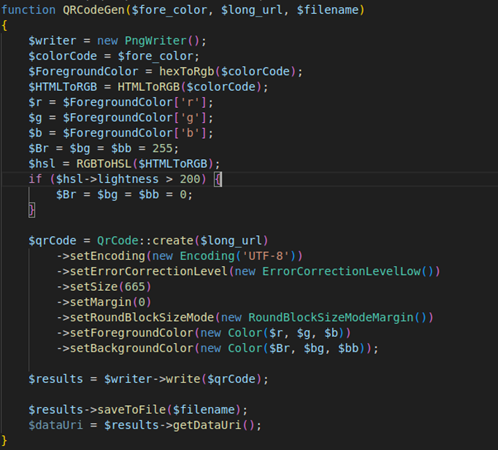Click HTMLToRGB function call after equals sign
498x450 pixels.
click(149, 87)
